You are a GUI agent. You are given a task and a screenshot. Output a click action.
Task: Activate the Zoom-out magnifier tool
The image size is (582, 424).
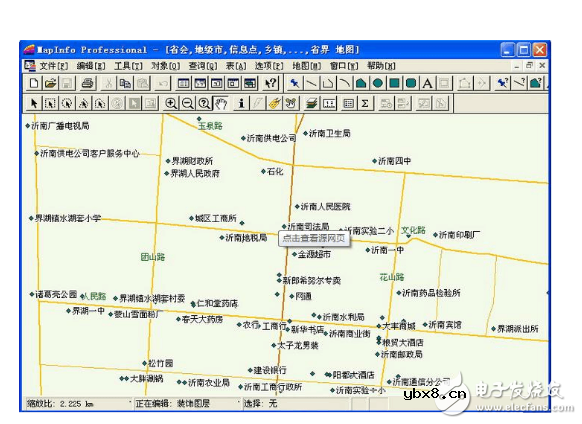pos(187,104)
